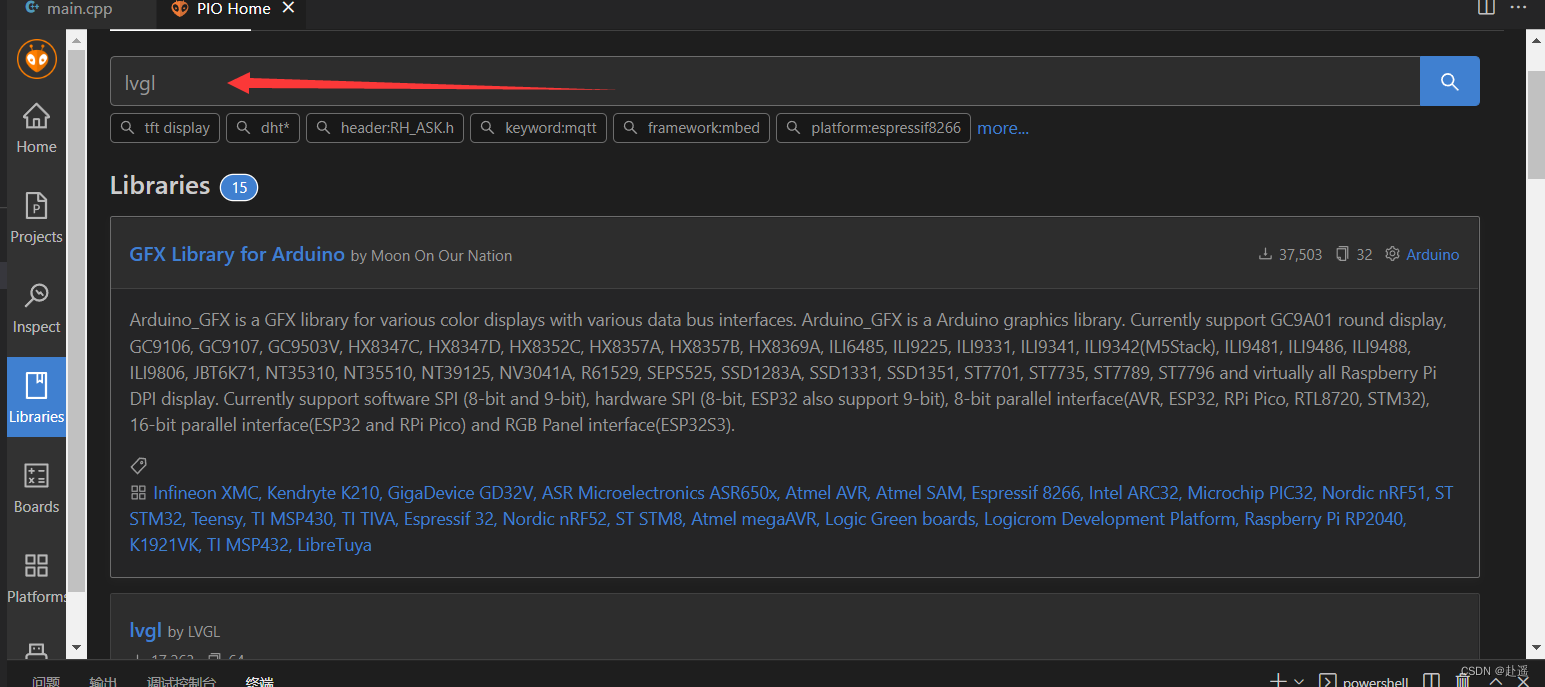1545x687 pixels.
Task: Click the 'more...' search examples link
Action: (x=1002, y=128)
